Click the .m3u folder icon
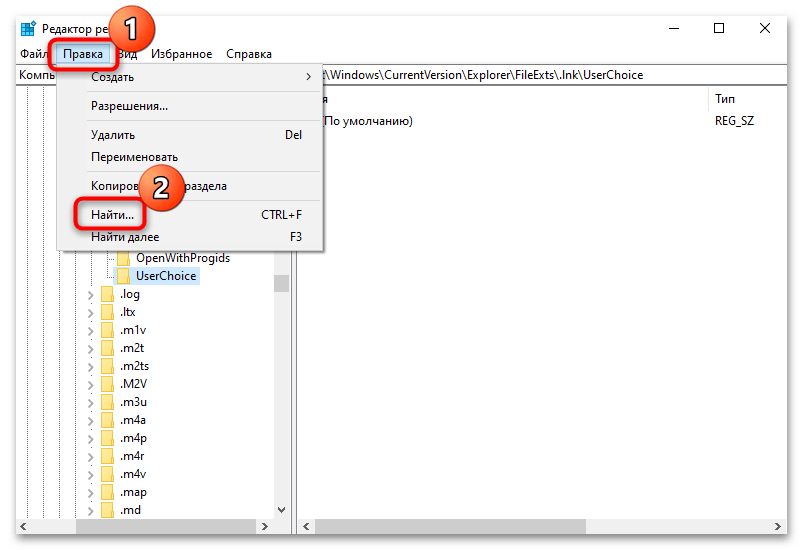 click(107, 402)
